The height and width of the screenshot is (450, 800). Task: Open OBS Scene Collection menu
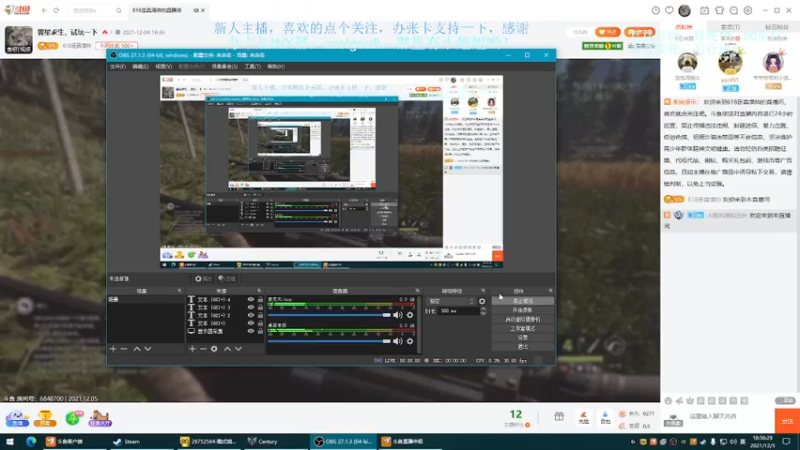224,66
